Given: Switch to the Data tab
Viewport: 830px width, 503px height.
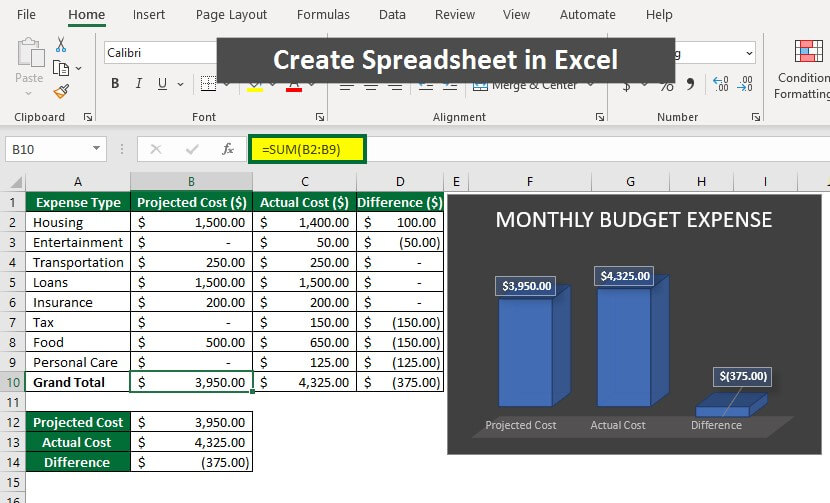Looking at the screenshot, I should [x=392, y=15].
